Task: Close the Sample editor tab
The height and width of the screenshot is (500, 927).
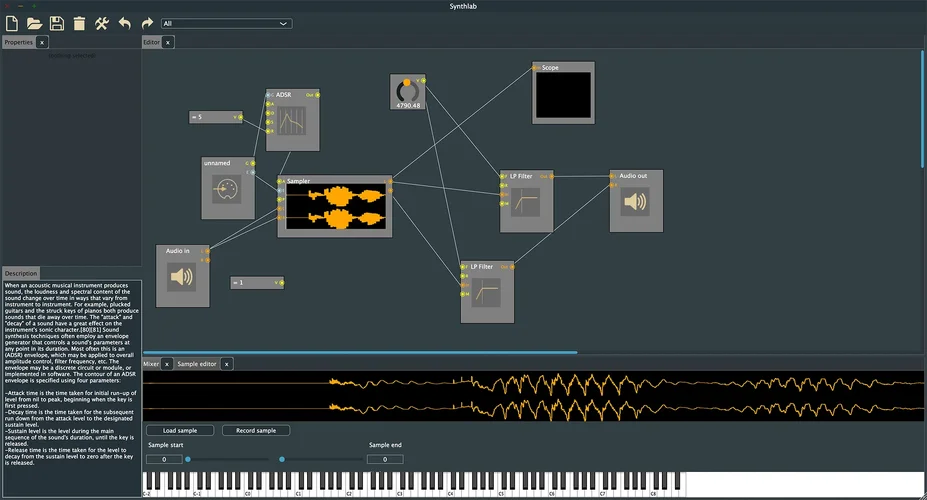Action: click(226, 364)
